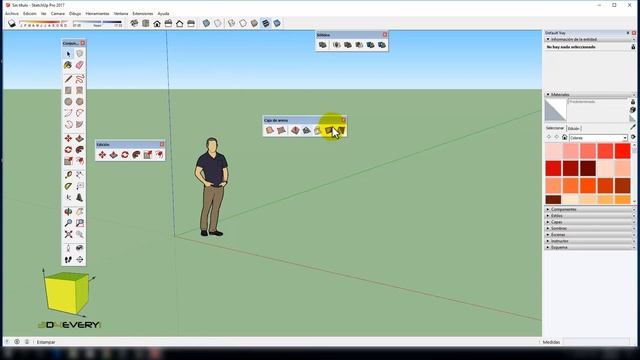The width and height of the screenshot is (640, 360).
Task: Select the Zoom magnifier tool
Action: (x=68, y=223)
